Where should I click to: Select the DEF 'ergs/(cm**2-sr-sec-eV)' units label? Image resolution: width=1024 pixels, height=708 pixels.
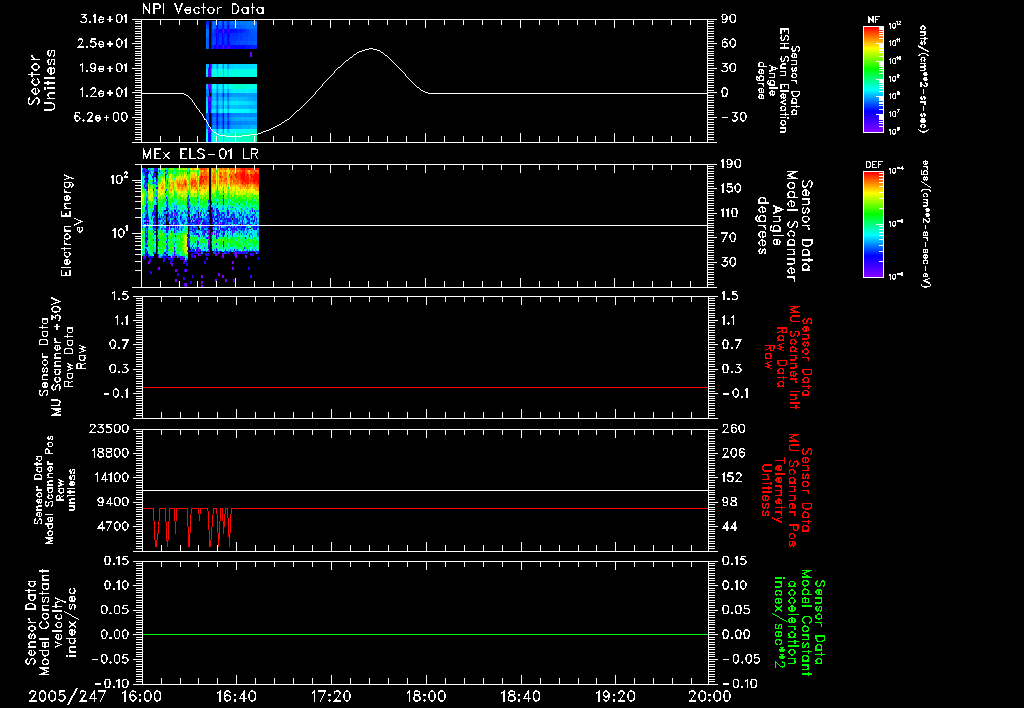click(925, 224)
